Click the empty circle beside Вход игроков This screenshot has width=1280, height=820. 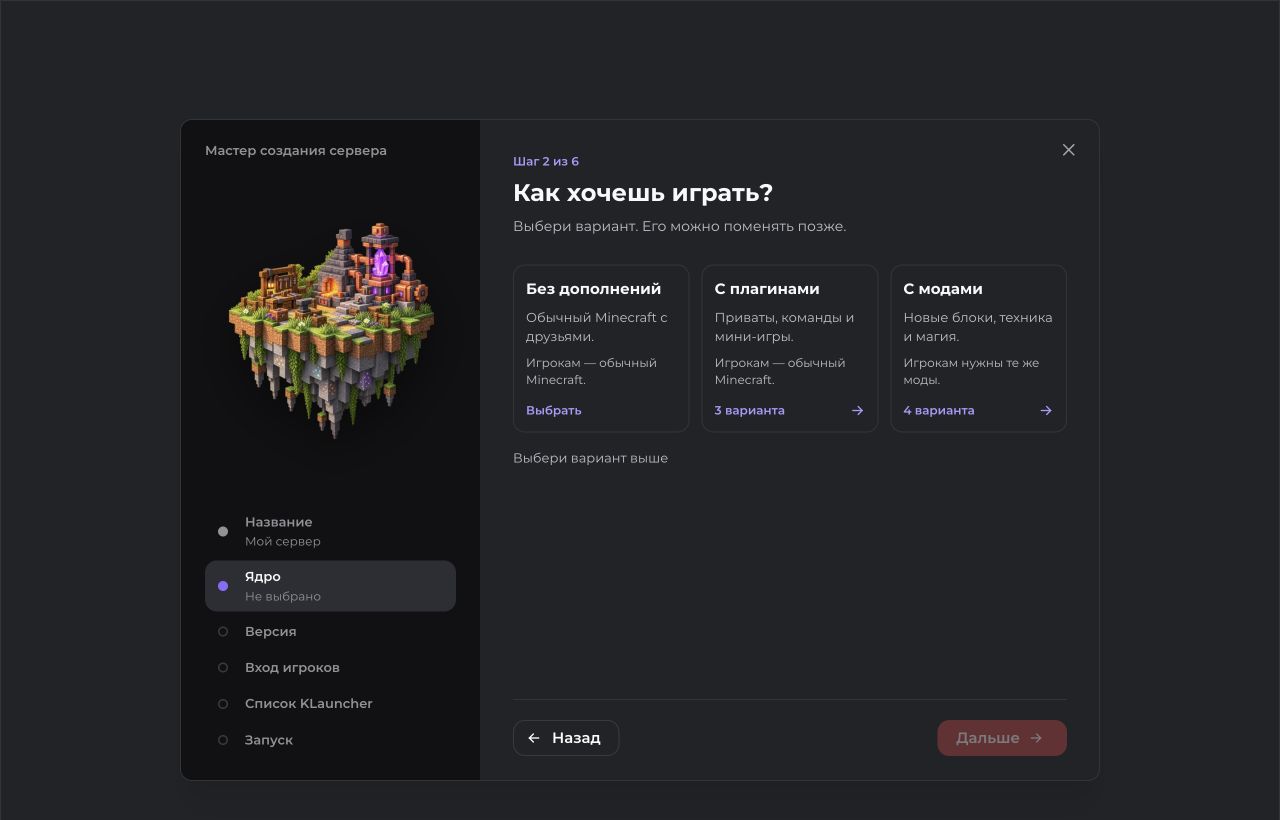(223, 667)
